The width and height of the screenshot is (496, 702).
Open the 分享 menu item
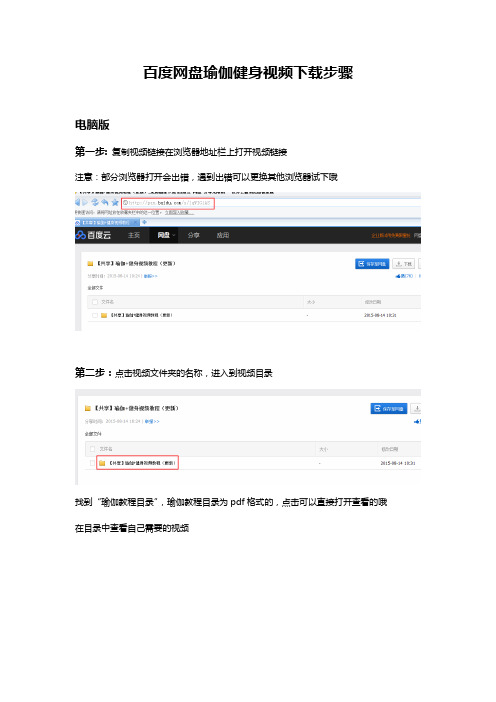tap(193, 235)
